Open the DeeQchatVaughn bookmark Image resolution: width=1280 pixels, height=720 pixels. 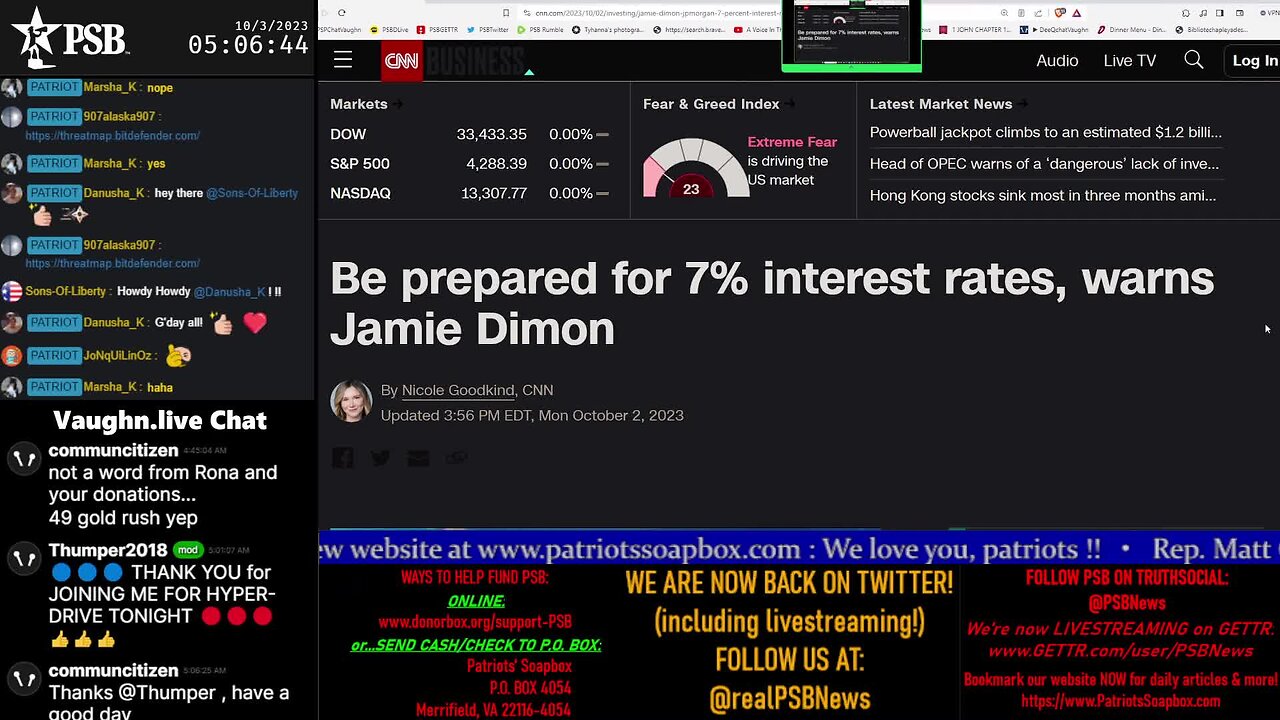1053,30
